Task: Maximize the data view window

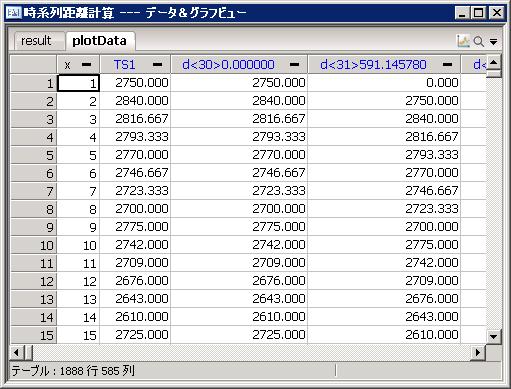Action: [x=478, y=13]
